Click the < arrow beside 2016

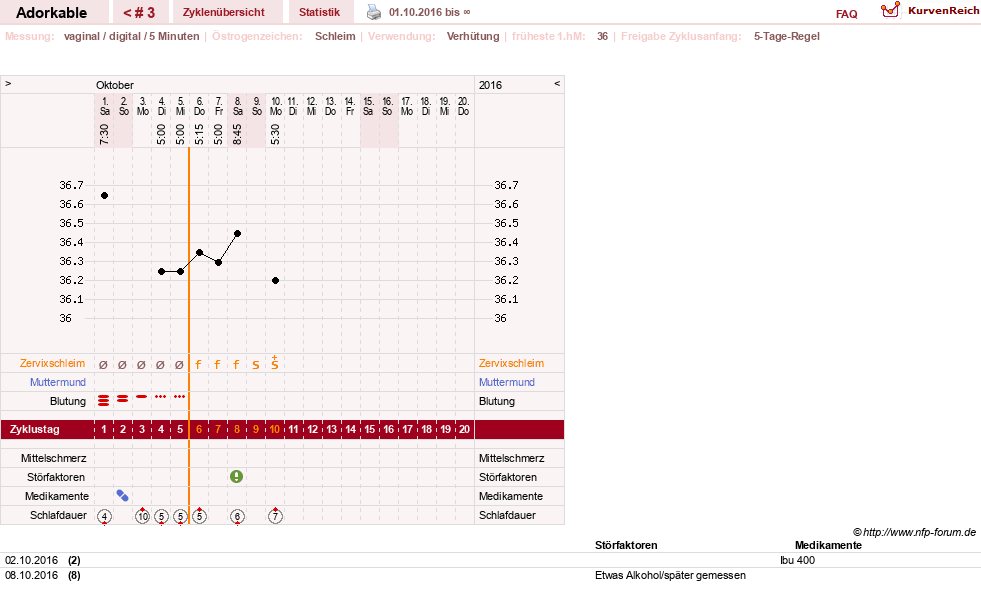(x=557, y=83)
